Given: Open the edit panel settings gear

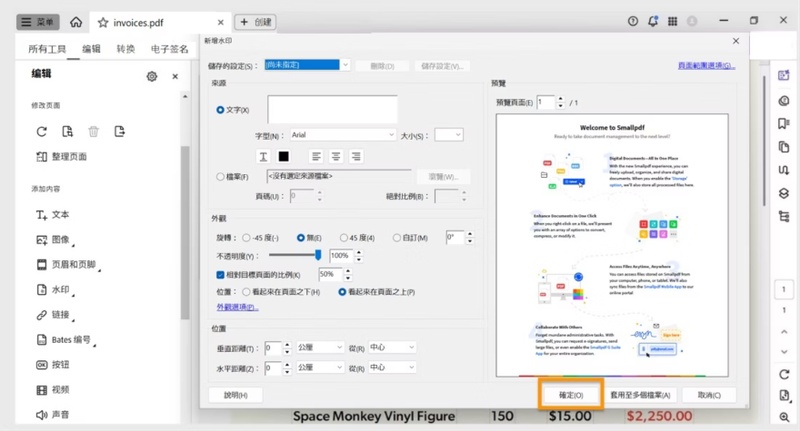Looking at the screenshot, I should point(152,77).
